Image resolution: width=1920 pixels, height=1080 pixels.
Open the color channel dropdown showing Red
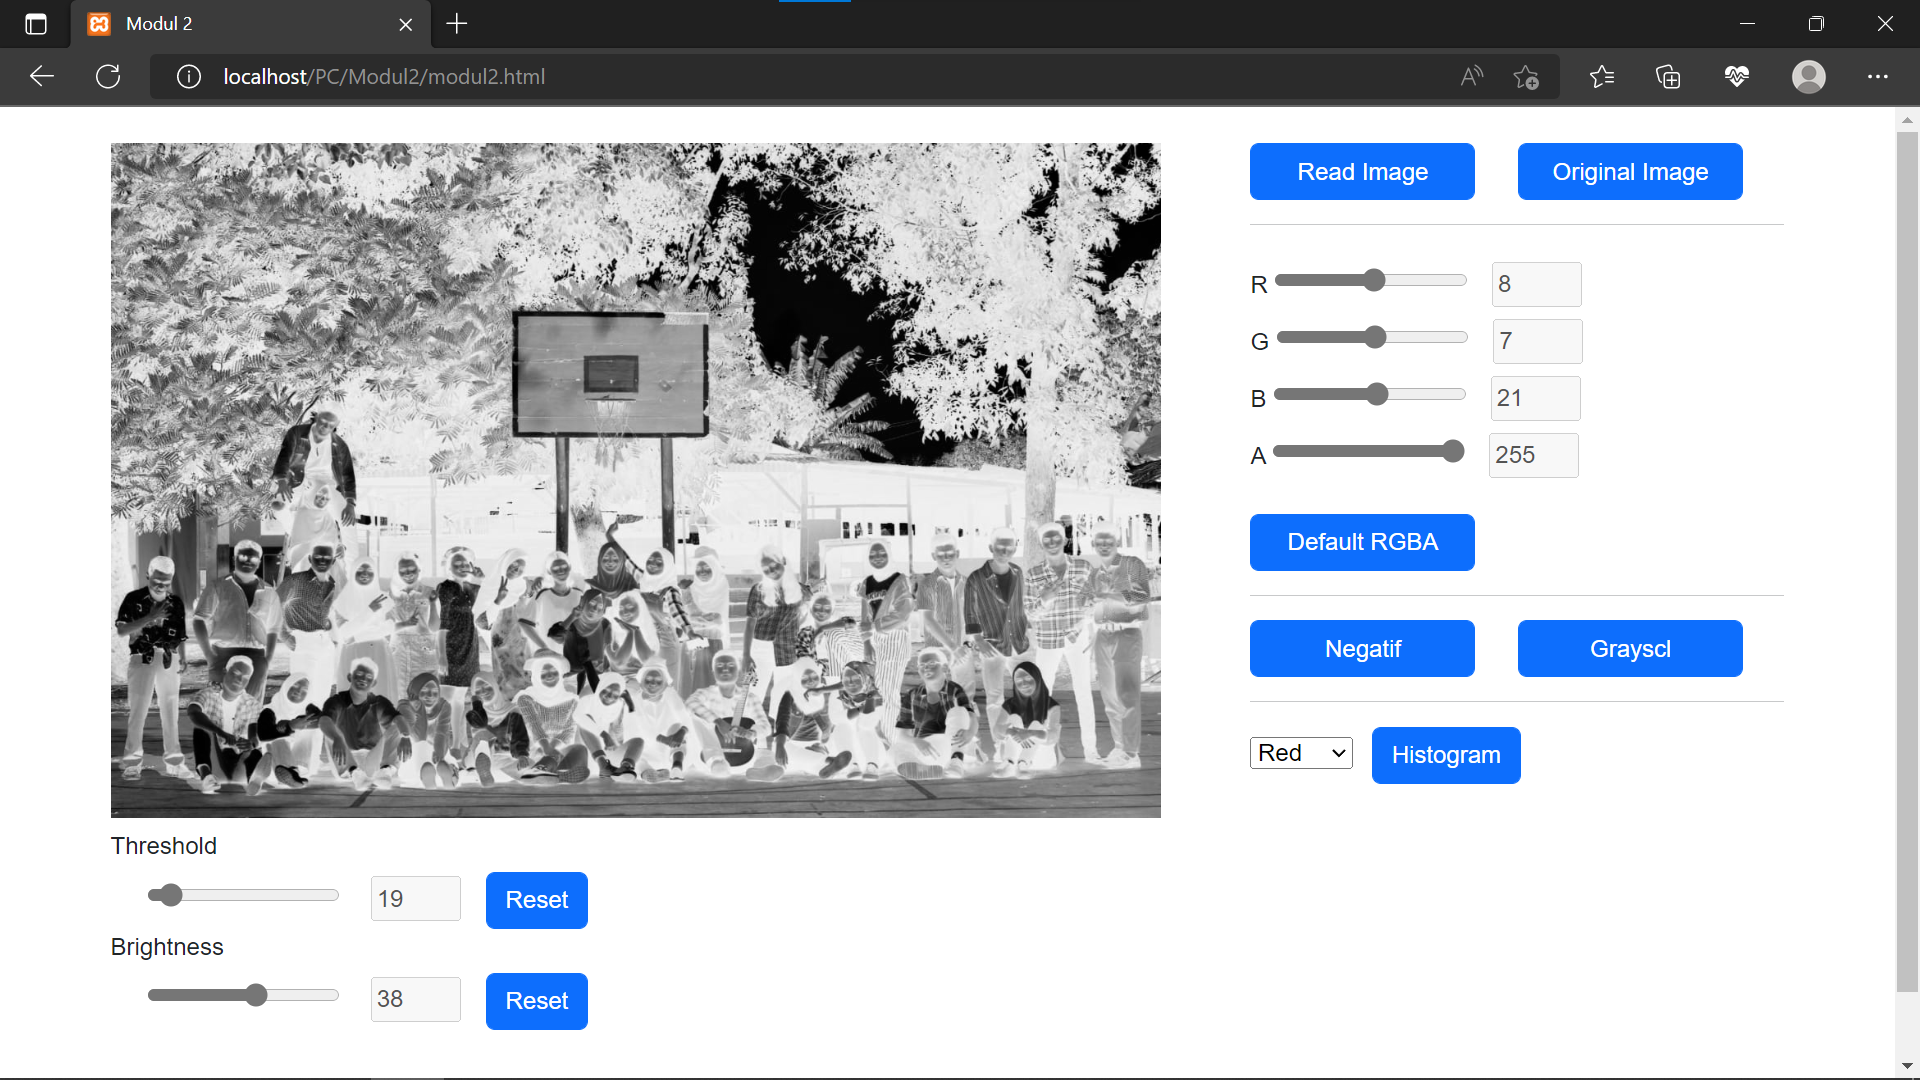pos(1300,752)
